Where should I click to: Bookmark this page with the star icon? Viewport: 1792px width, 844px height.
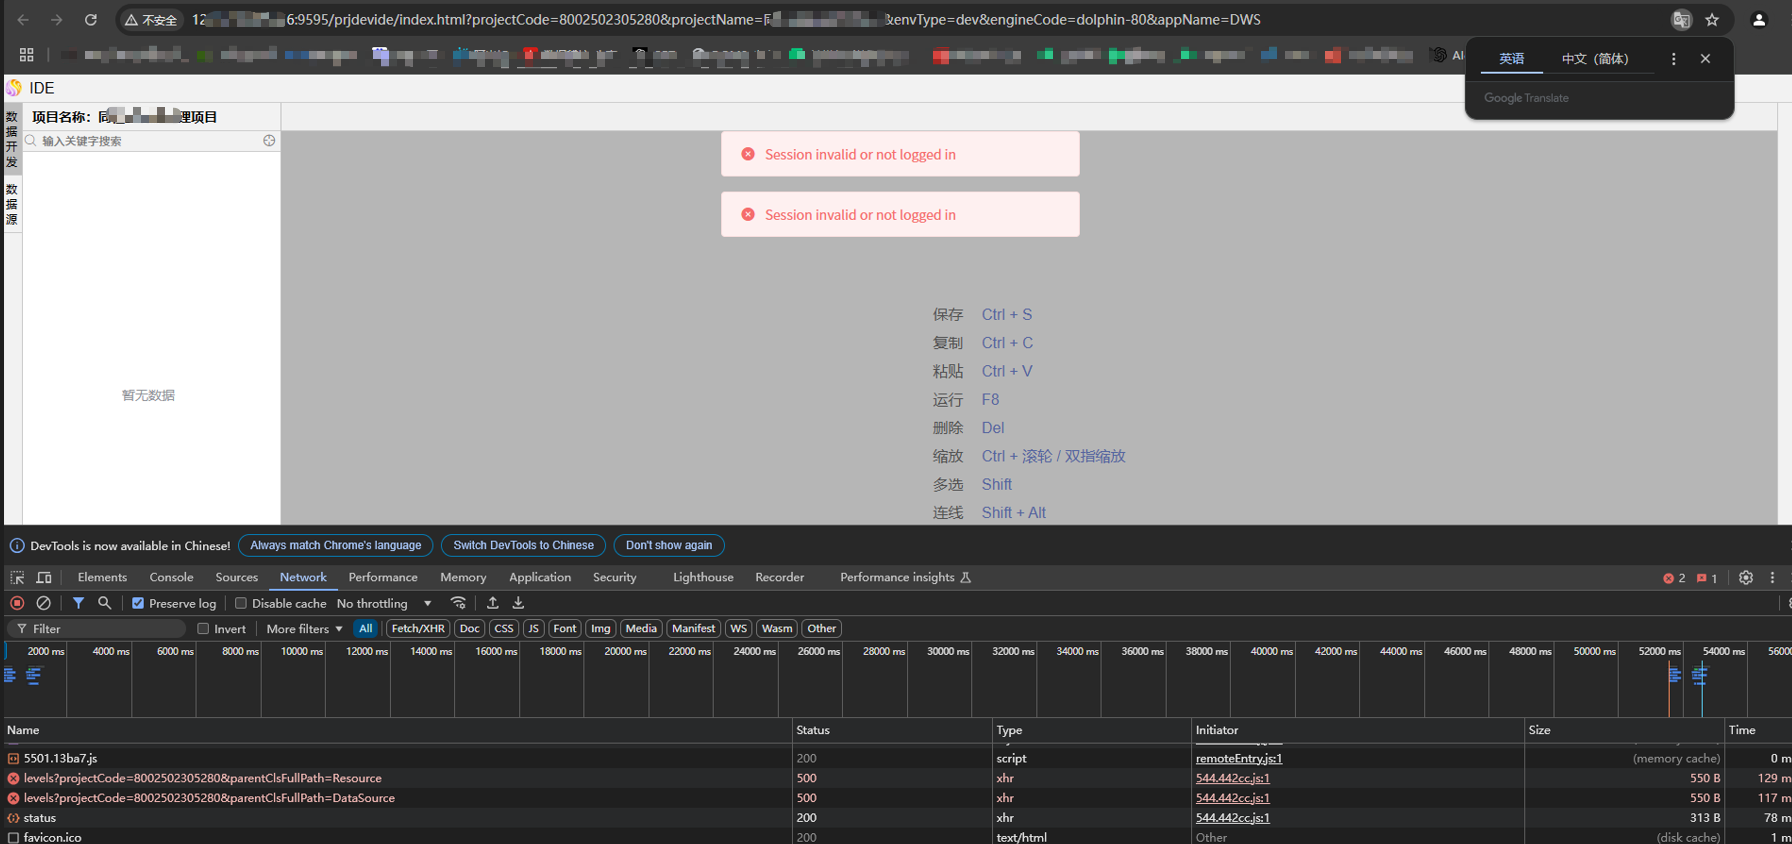pos(1712,20)
